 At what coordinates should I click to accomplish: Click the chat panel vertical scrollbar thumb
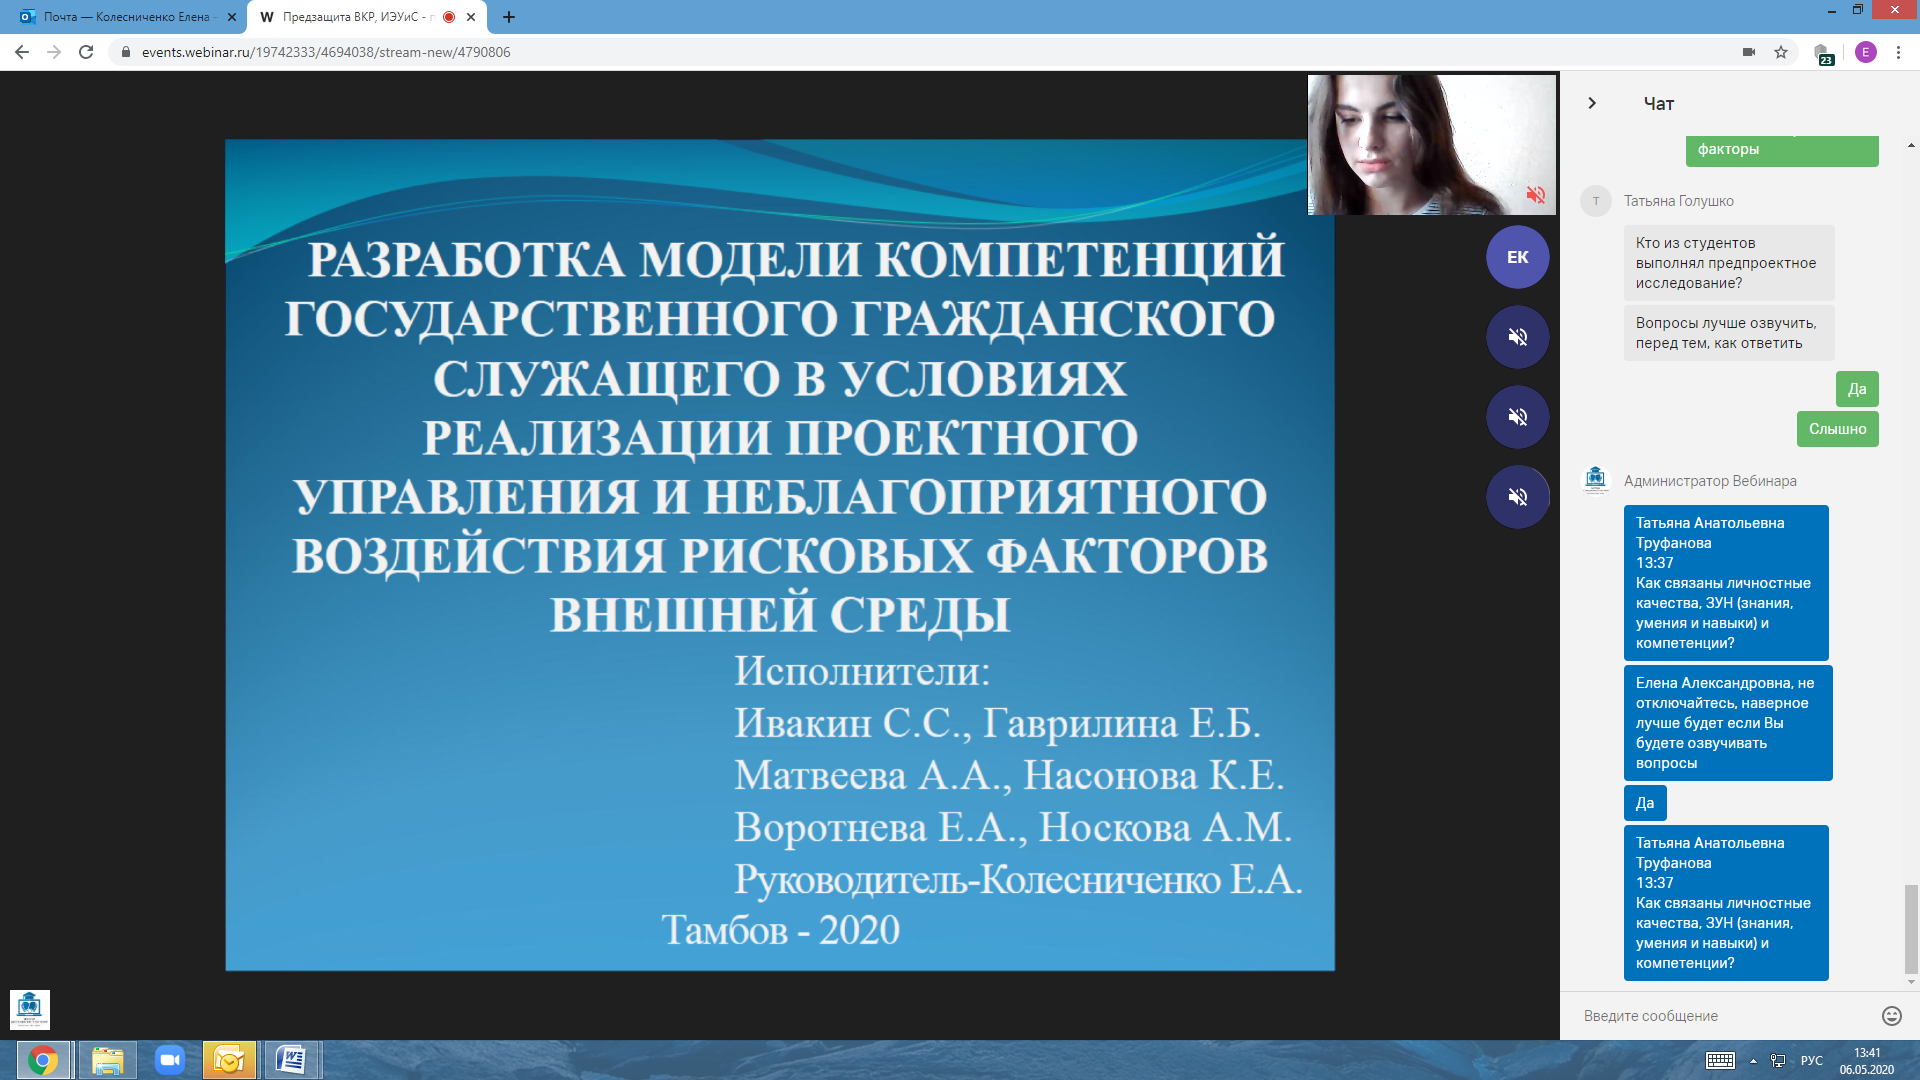pyautogui.click(x=1911, y=928)
